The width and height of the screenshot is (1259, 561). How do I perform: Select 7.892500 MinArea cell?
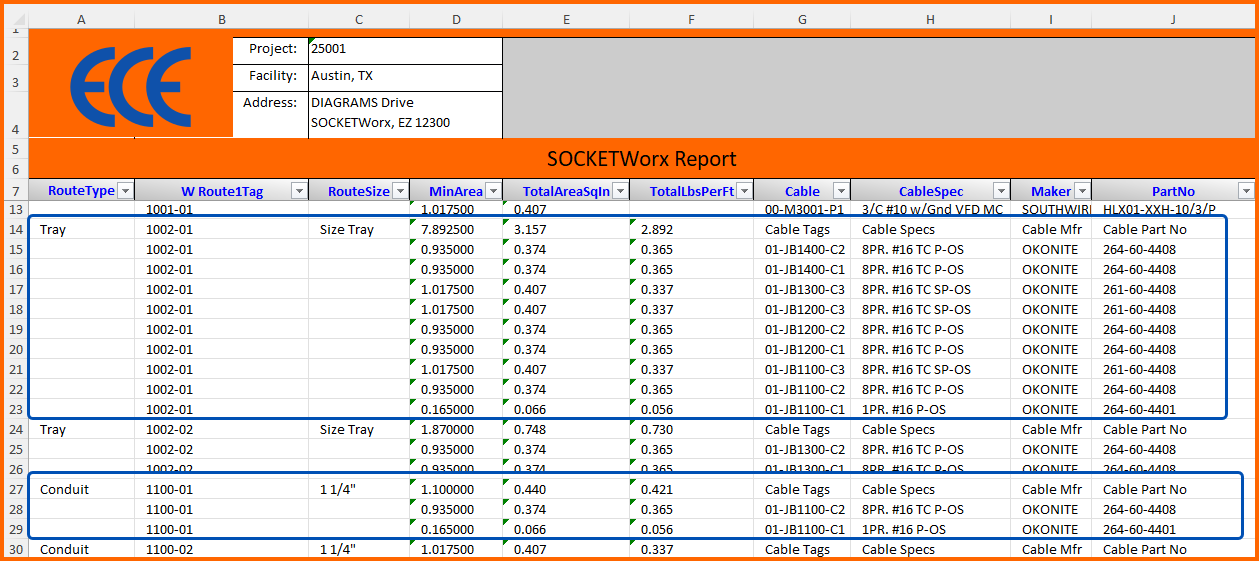pos(456,230)
